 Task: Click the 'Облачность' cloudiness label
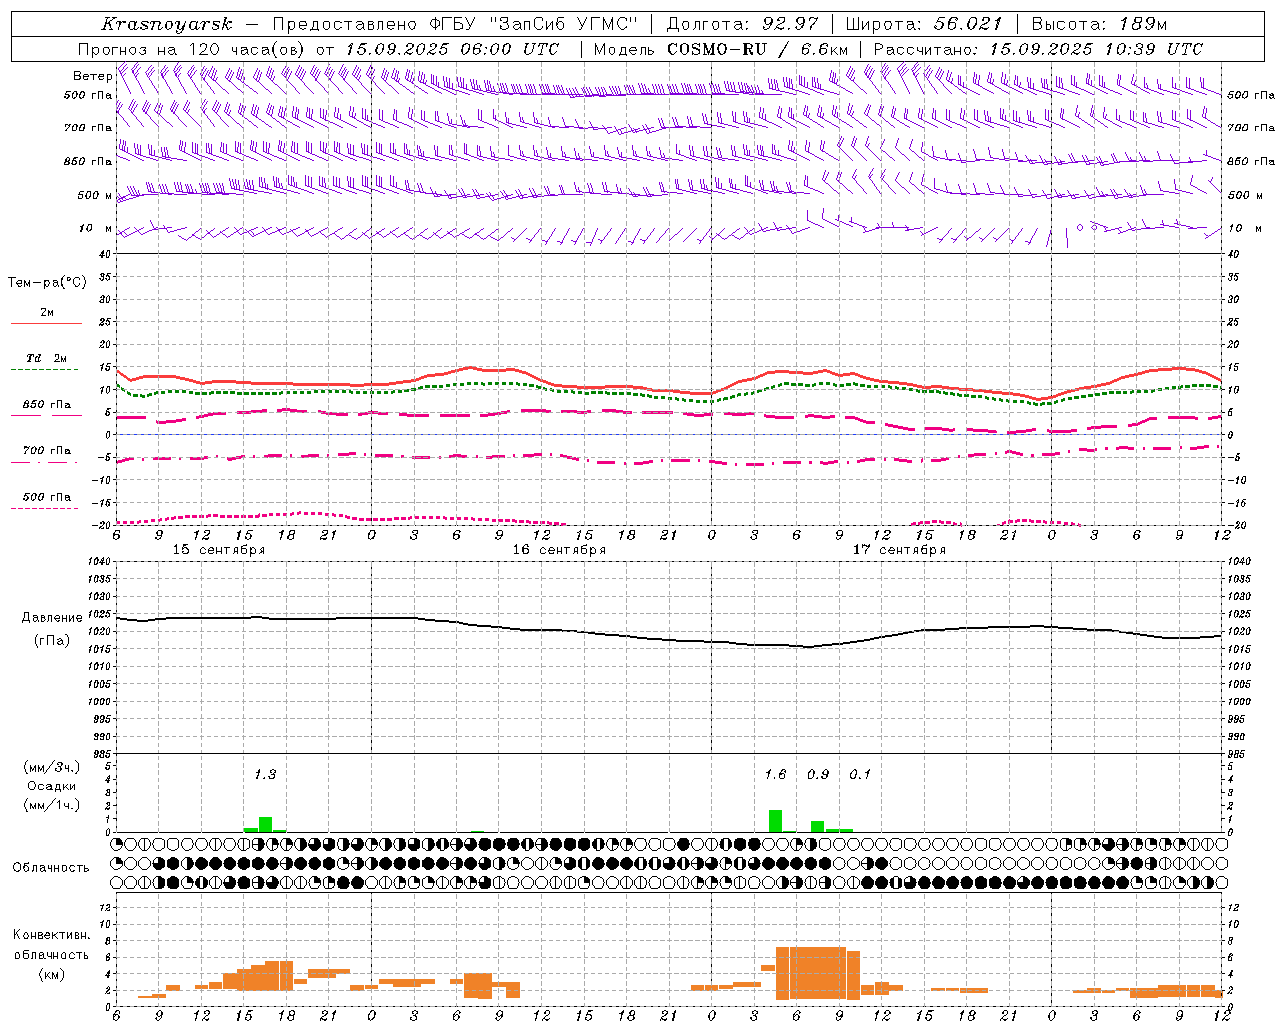tap(51, 868)
